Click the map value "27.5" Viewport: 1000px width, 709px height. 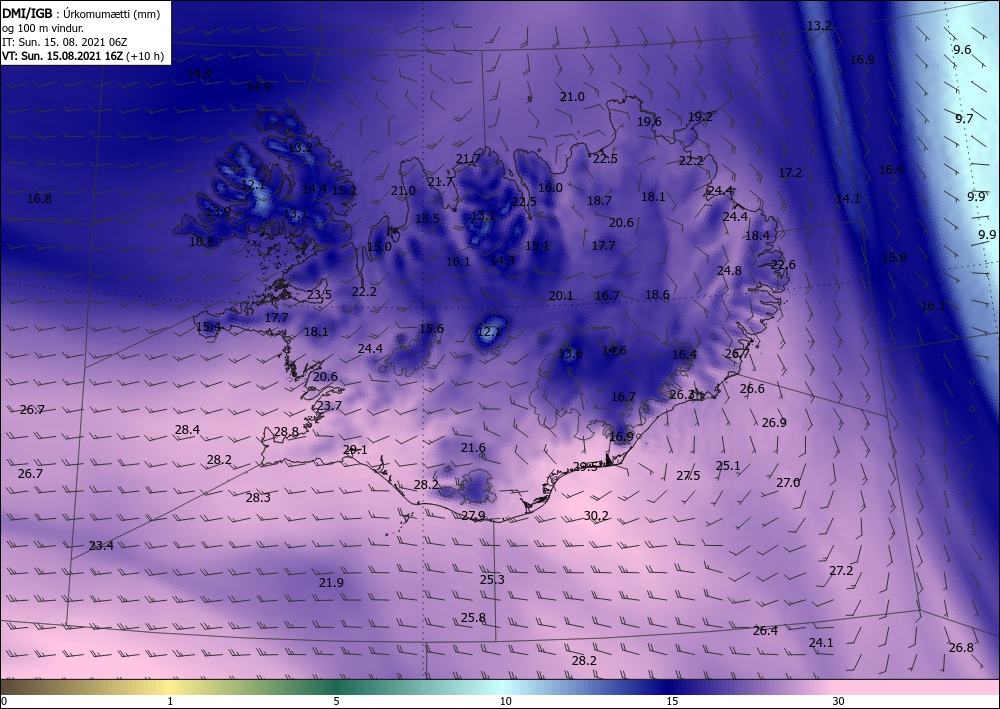[688, 476]
